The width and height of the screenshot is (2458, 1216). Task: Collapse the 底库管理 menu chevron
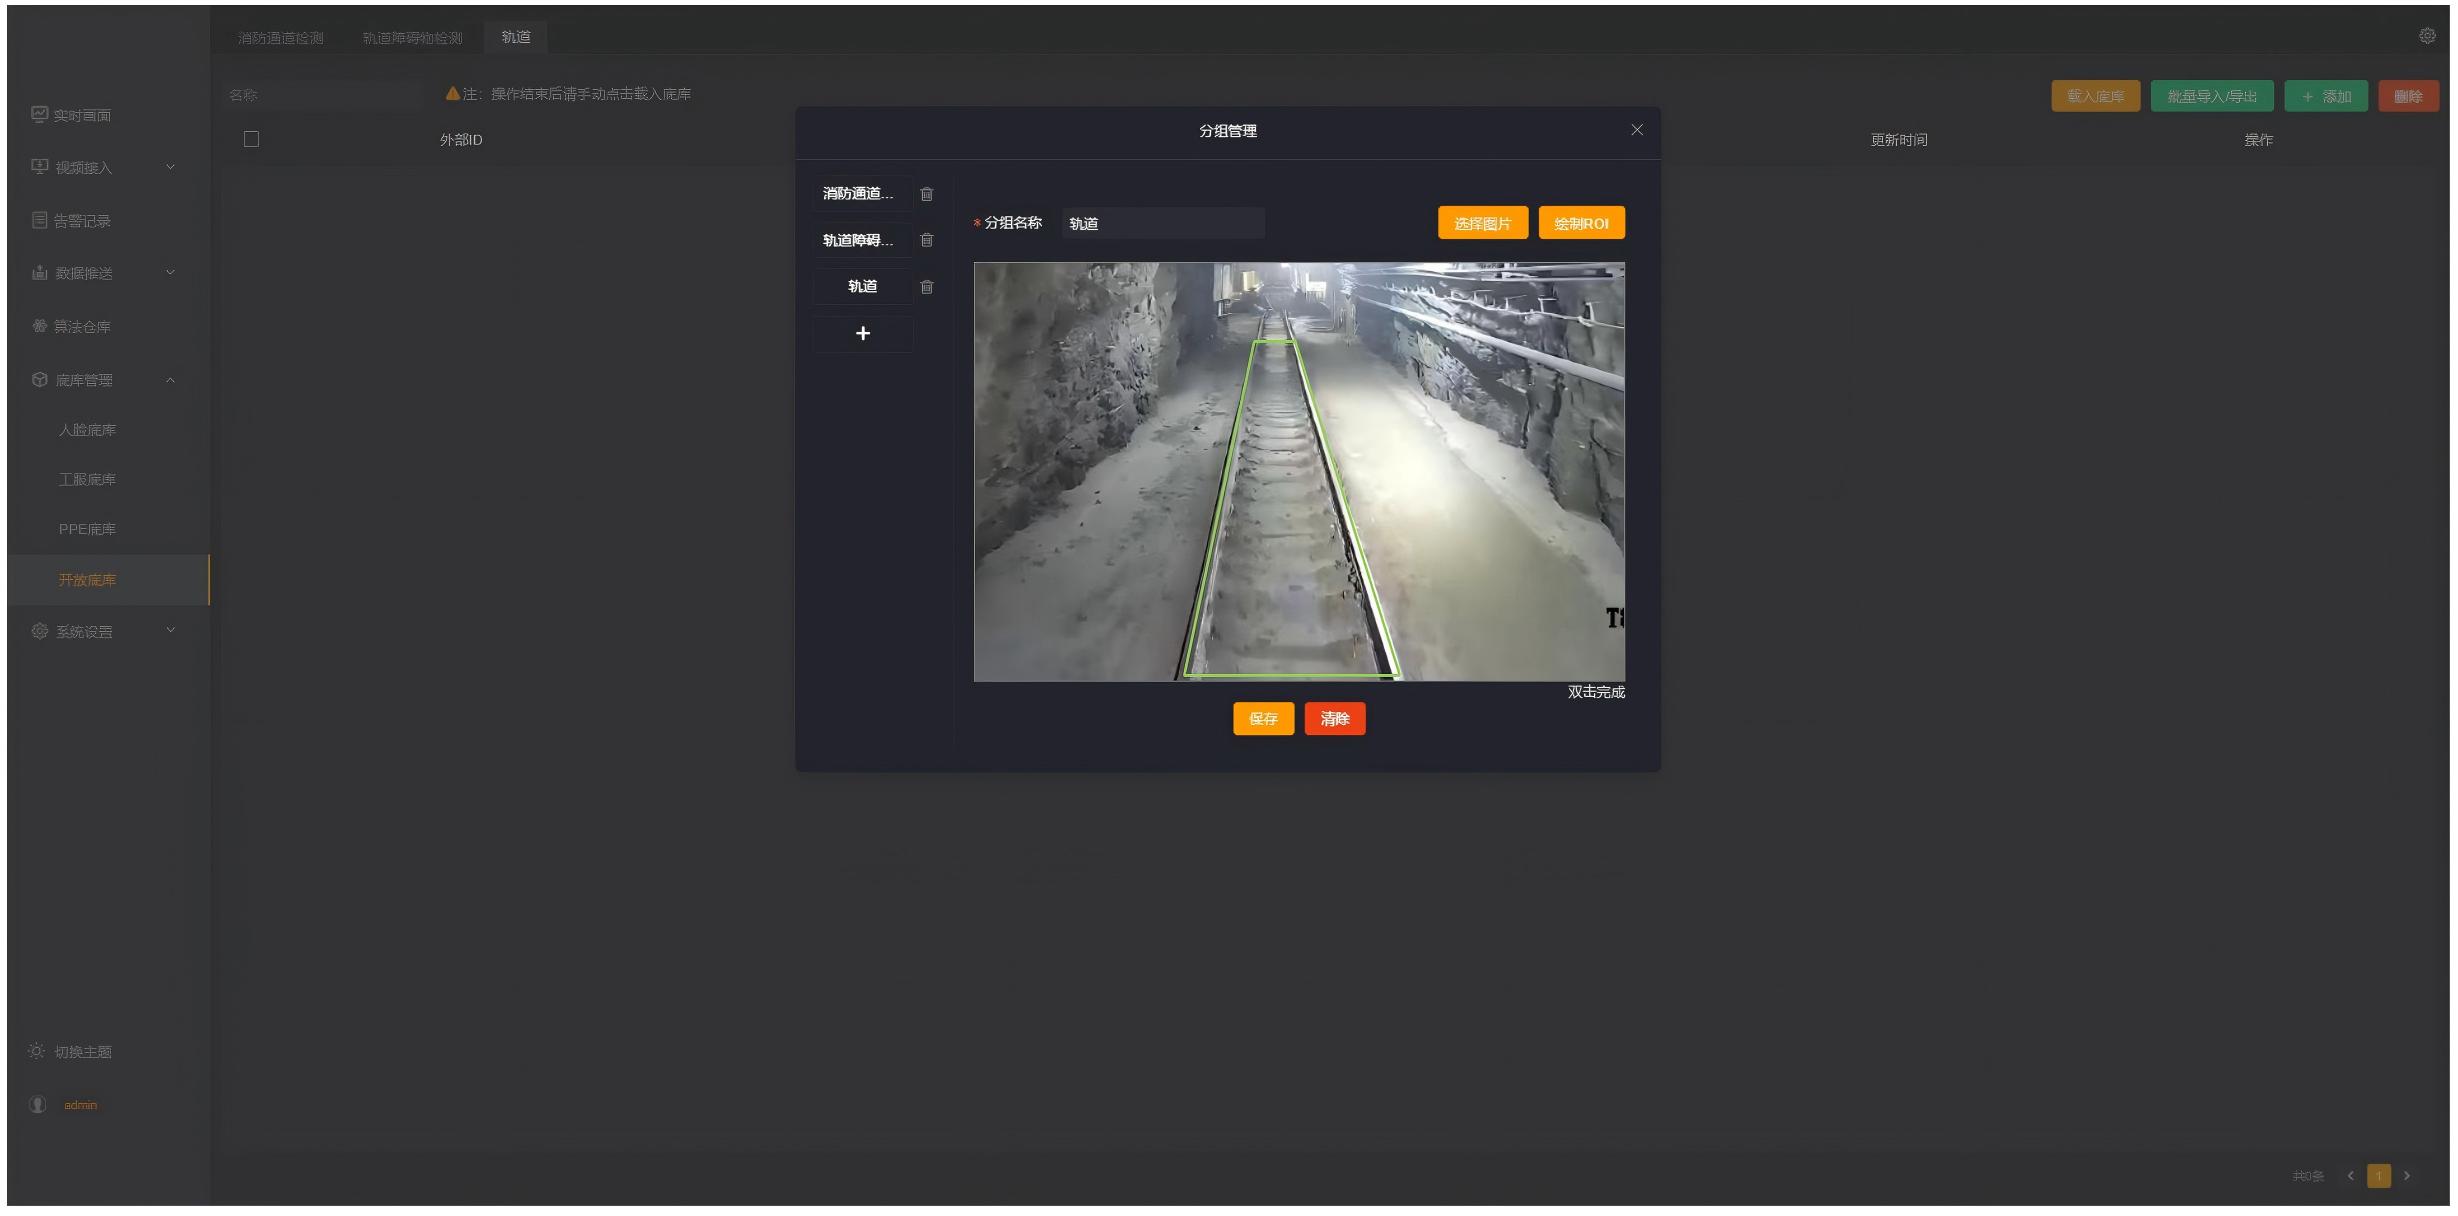[x=170, y=380]
